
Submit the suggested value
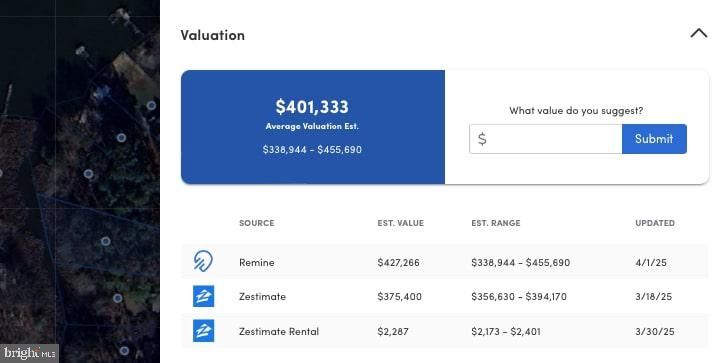[654, 139]
